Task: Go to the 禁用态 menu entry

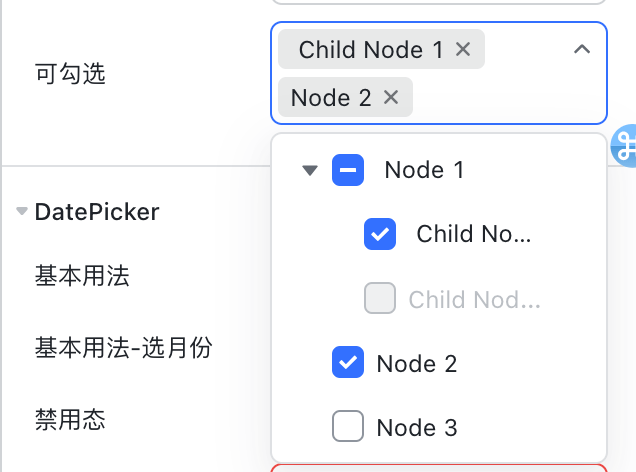Action: [x=70, y=419]
